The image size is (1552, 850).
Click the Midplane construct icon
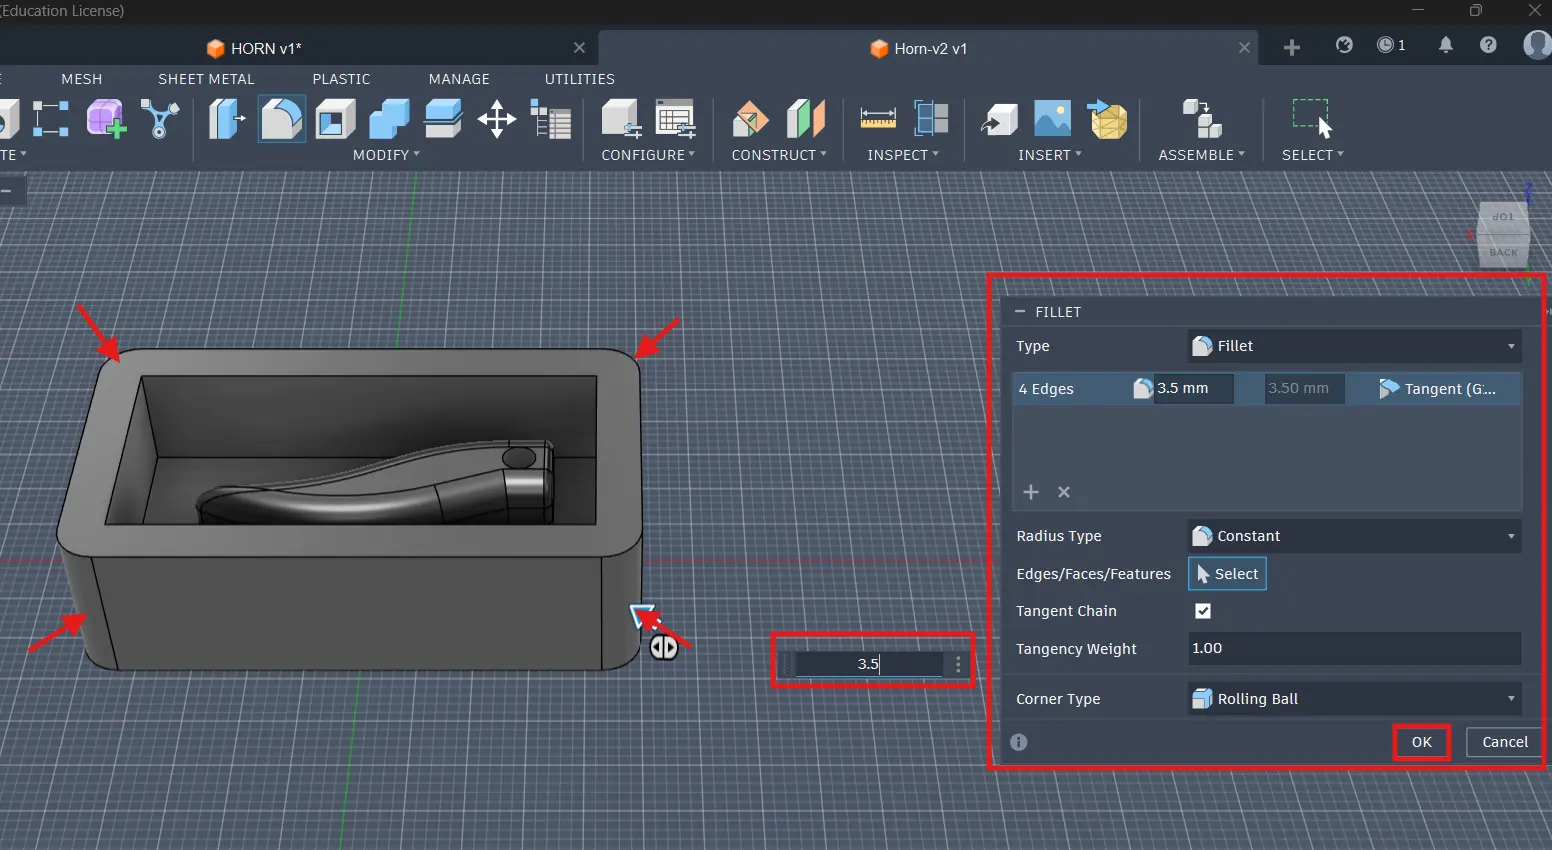[x=806, y=119]
